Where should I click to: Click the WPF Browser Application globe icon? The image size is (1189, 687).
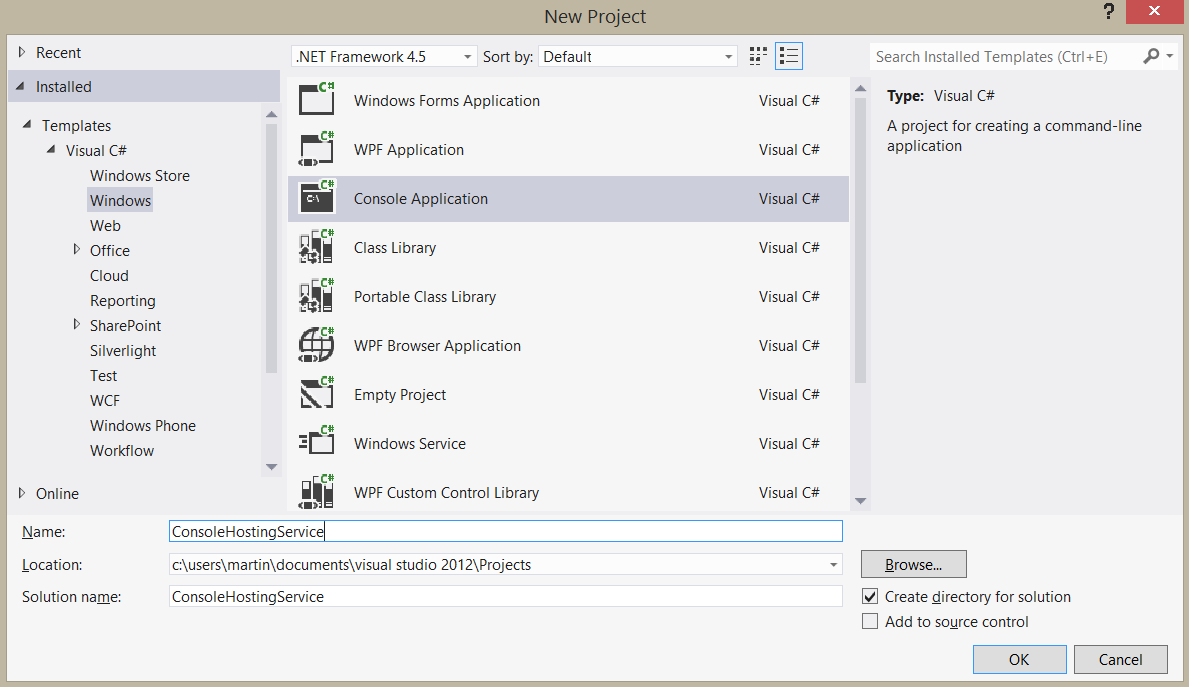point(316,345)
